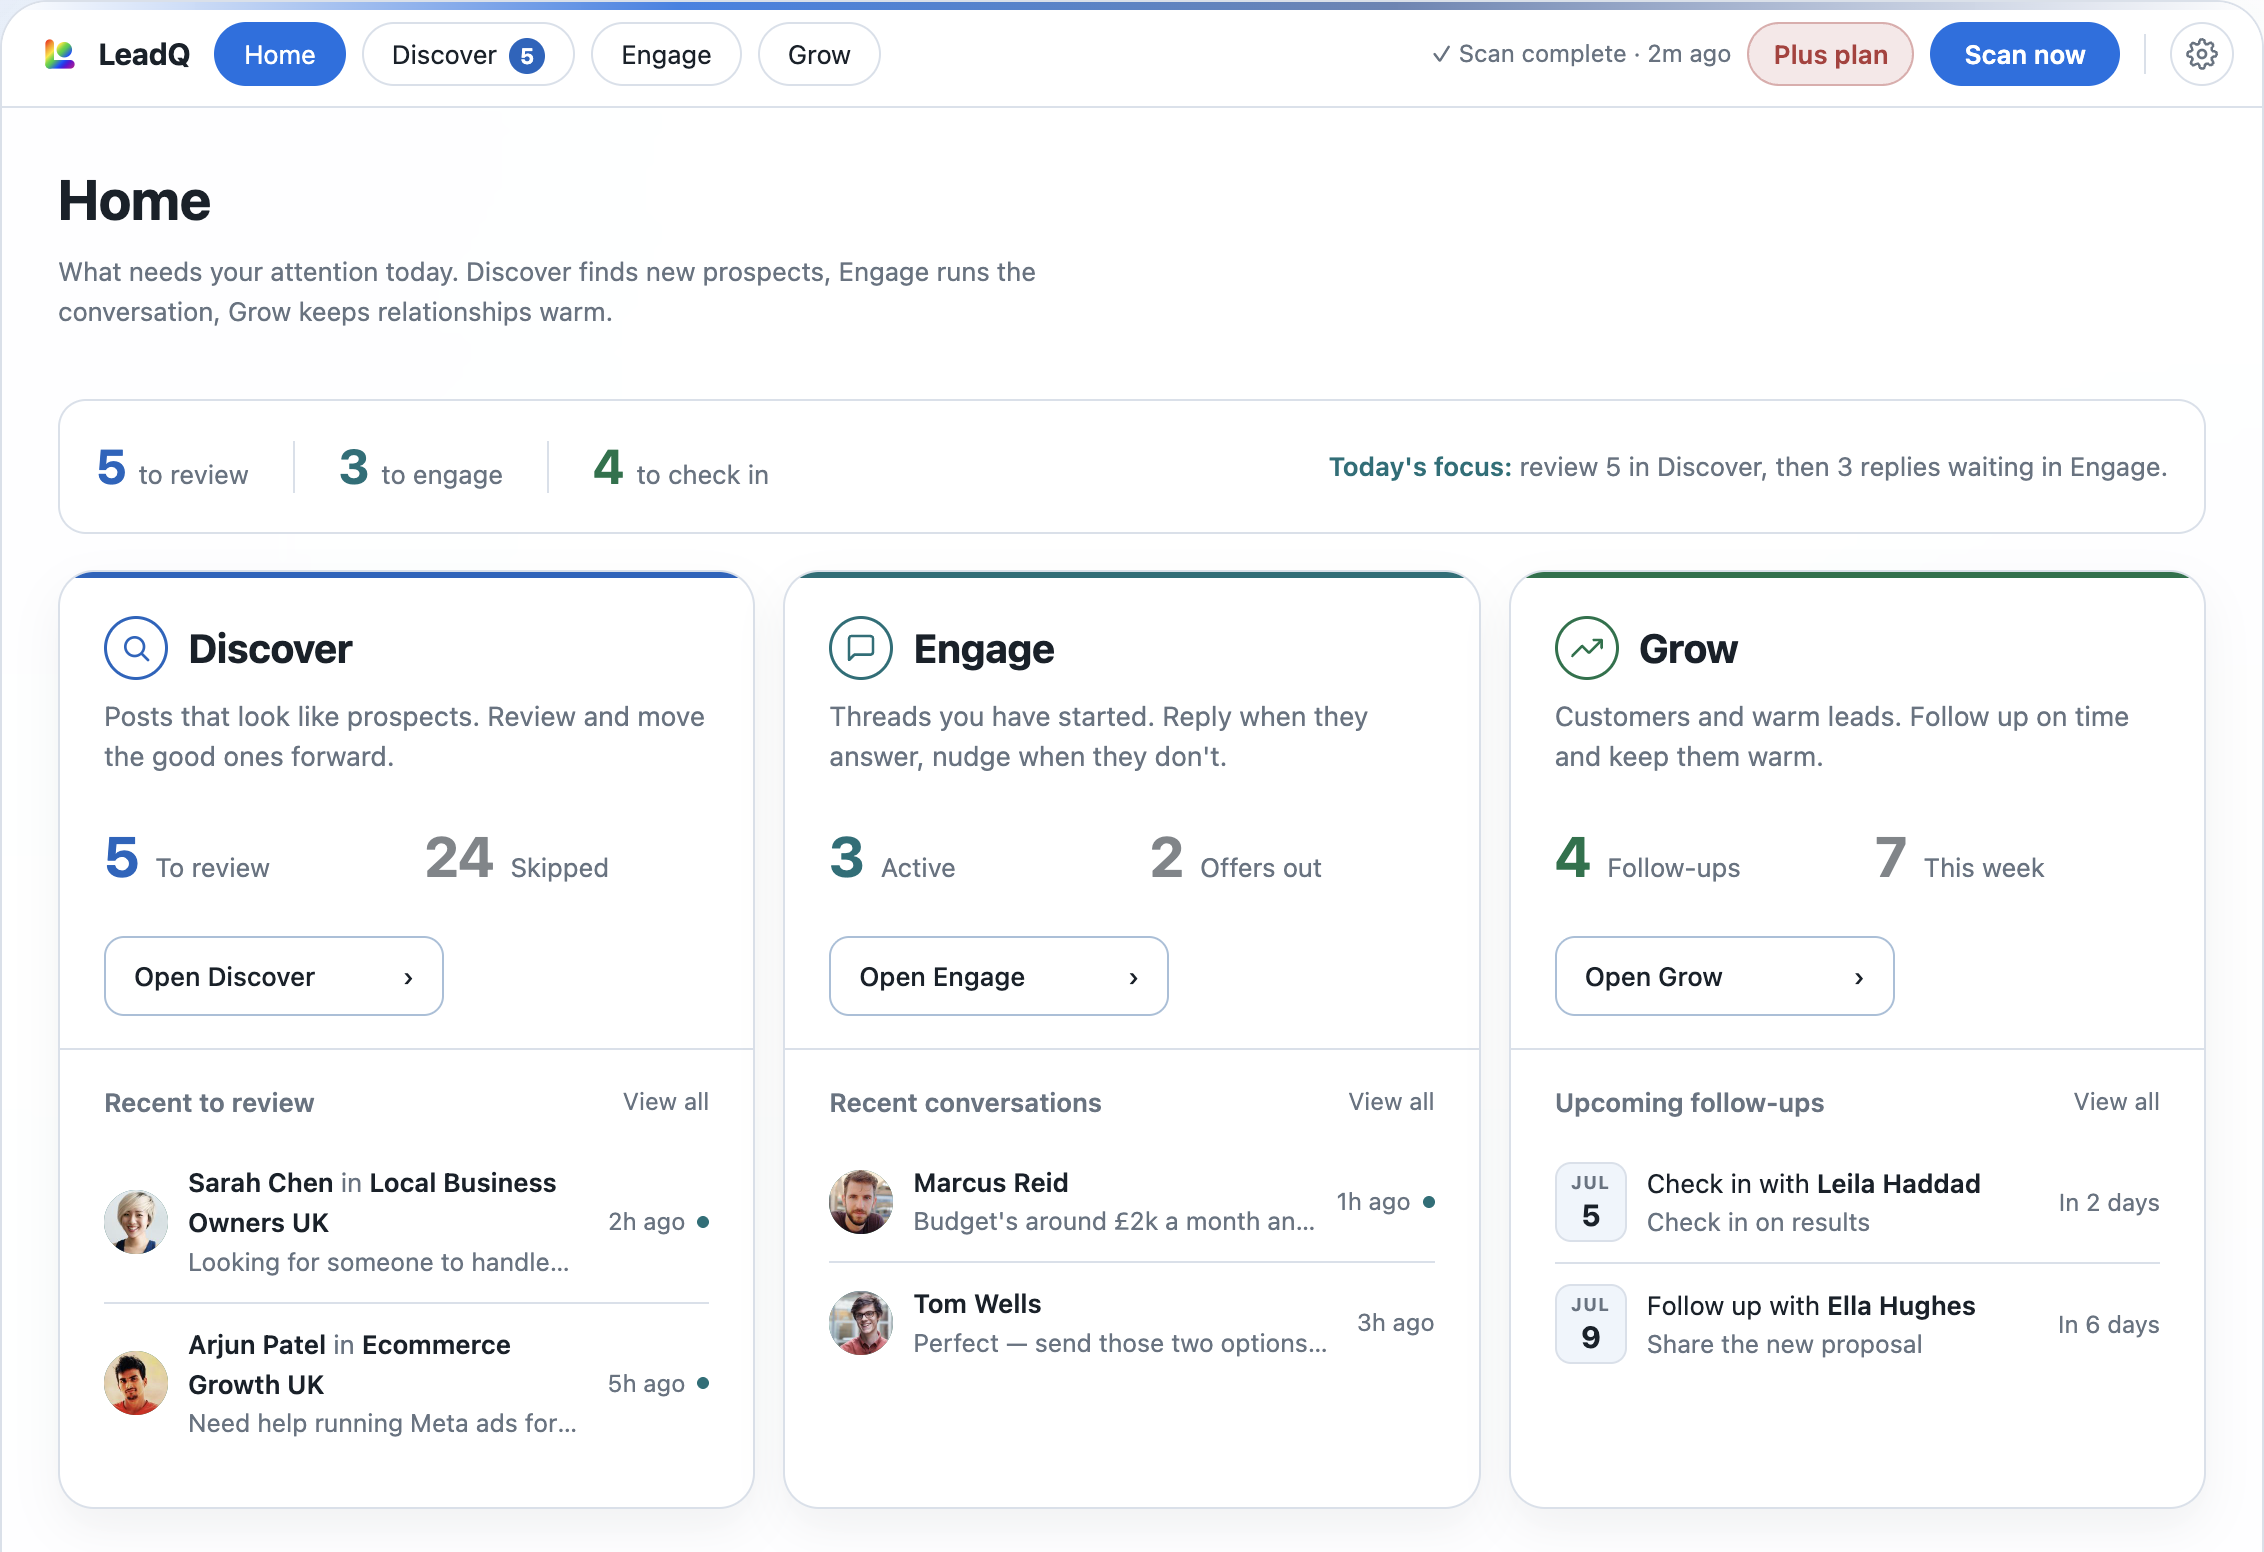The image size is (2264, 1552).
Task: Click 'Perfect — send those two options' preview
Action: coord(1120,1343)
